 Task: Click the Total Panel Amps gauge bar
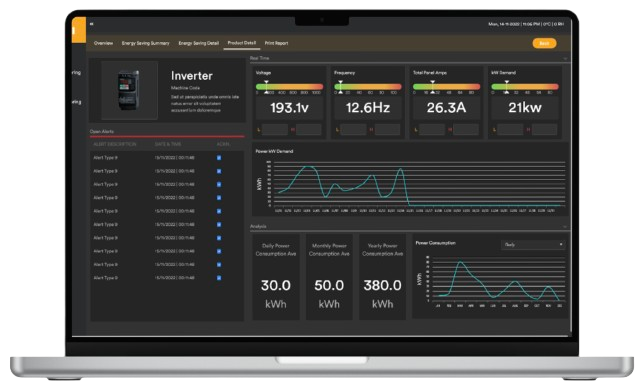pos(447,87)
